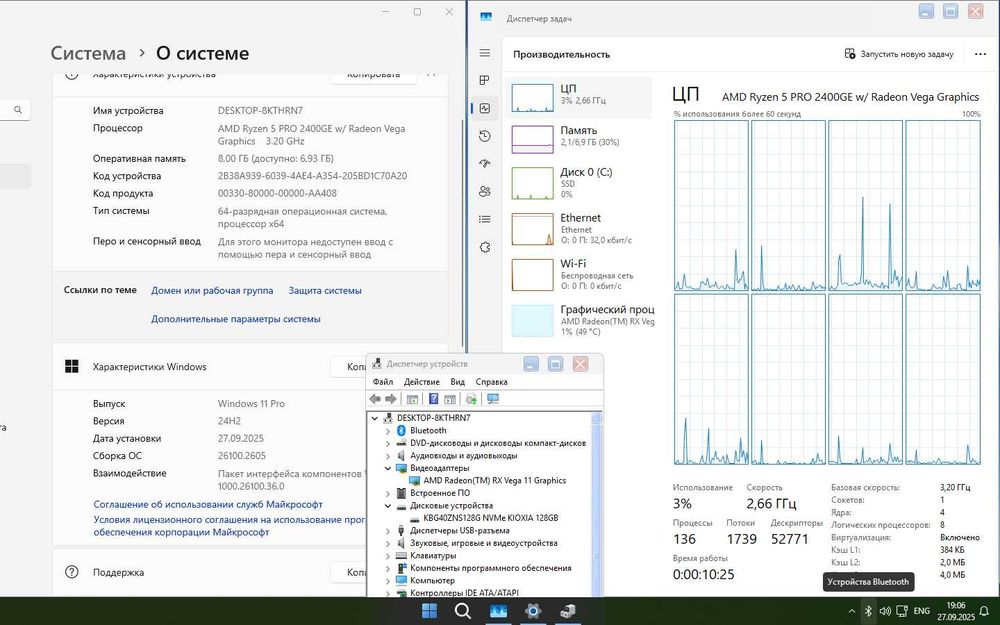The width and height of the screenshot is (1000, 625).
Task: Click update driver icon in Device Manager toolbar
Action: coord(471,399)
